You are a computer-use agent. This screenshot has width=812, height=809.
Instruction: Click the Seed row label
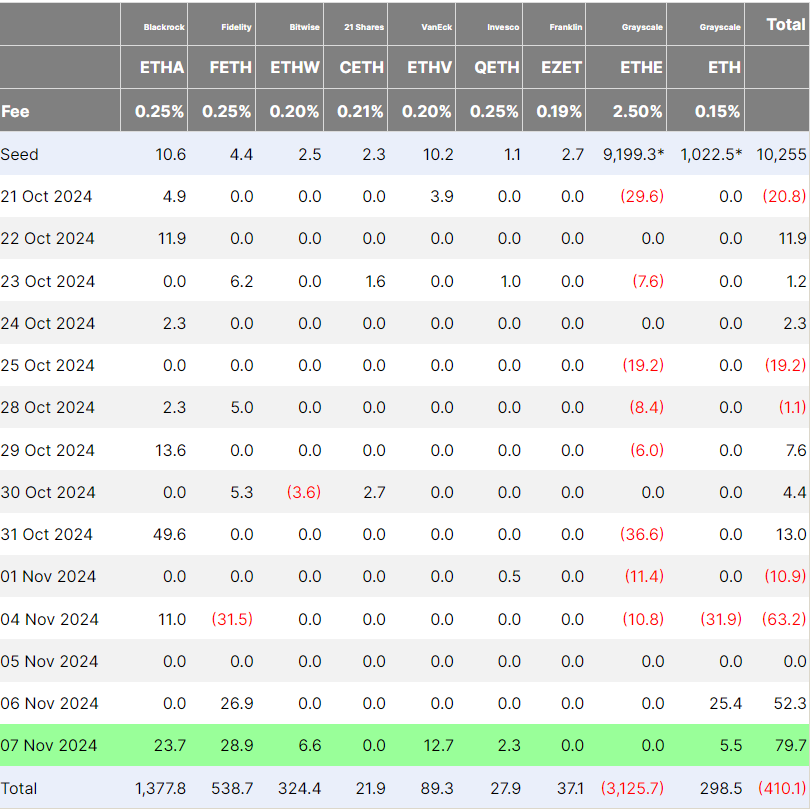[22, 154]
